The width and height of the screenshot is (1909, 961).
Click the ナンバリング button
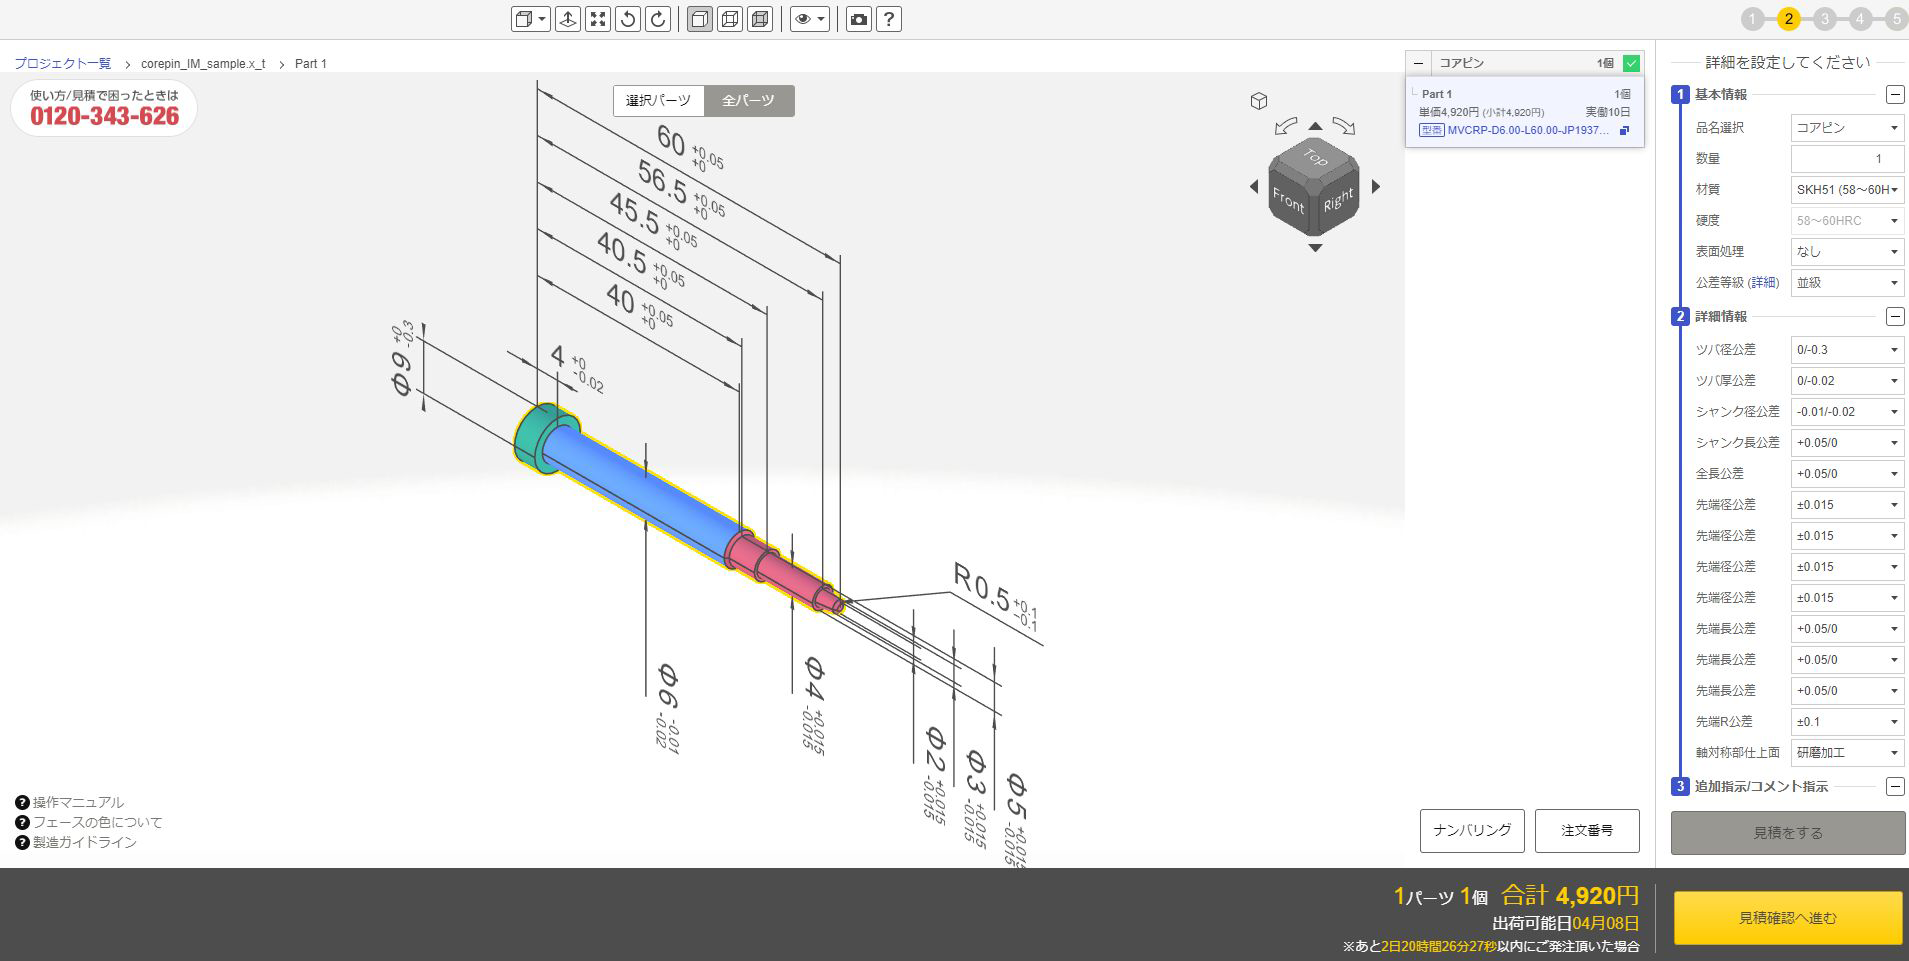(1472, 831)
